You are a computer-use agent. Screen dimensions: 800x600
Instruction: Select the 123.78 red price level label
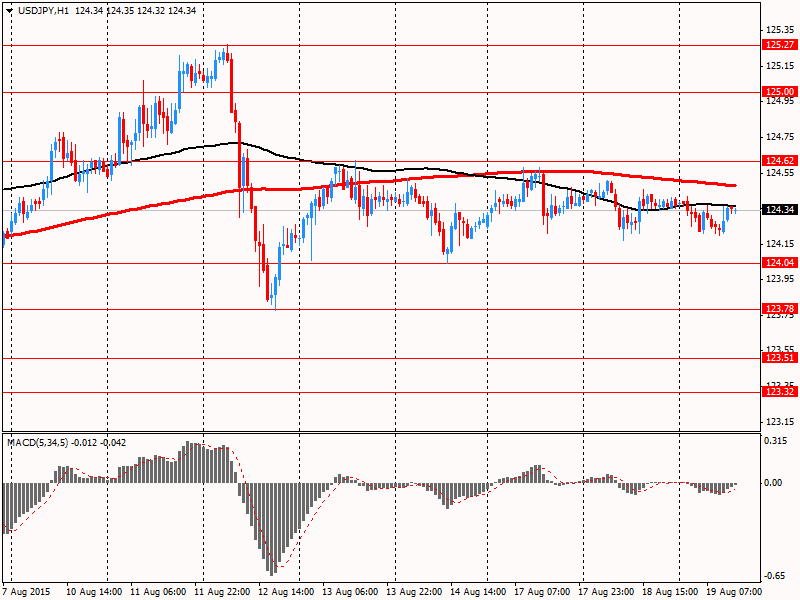tap(780, 309)
